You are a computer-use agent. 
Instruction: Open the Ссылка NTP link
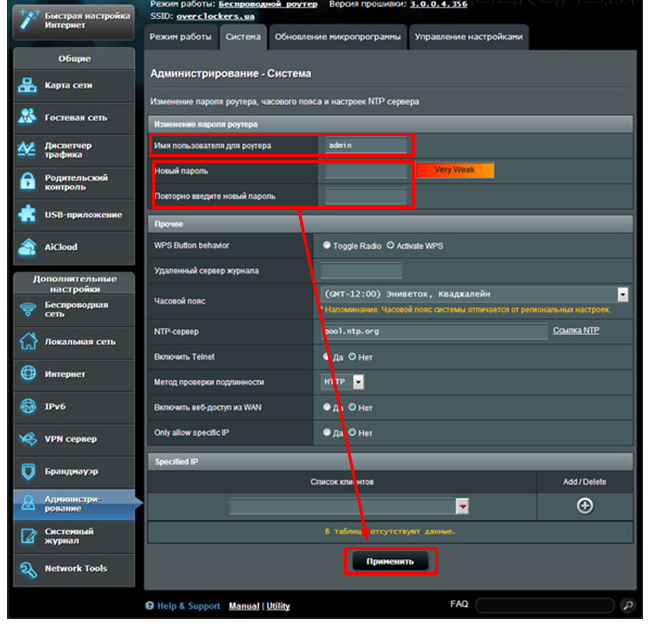coord(576,330)
